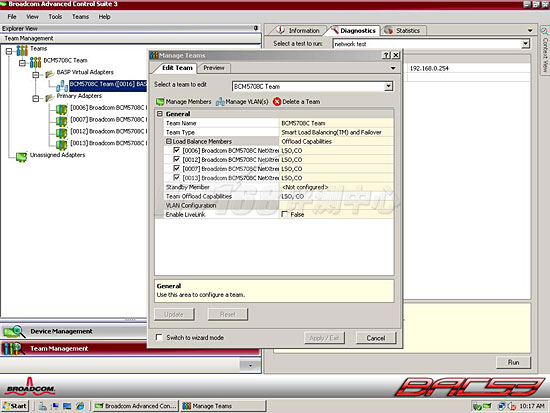
Task: Click the help question mark in Manage Teams
Action: (x=386, y=55)
